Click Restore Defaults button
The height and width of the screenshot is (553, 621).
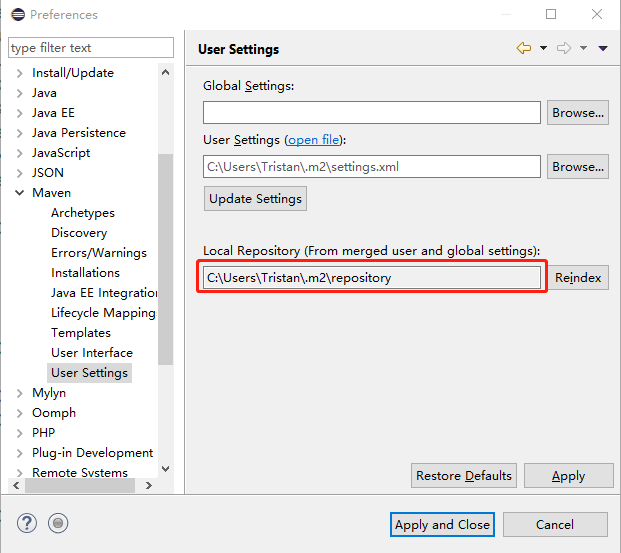[464, 475]
